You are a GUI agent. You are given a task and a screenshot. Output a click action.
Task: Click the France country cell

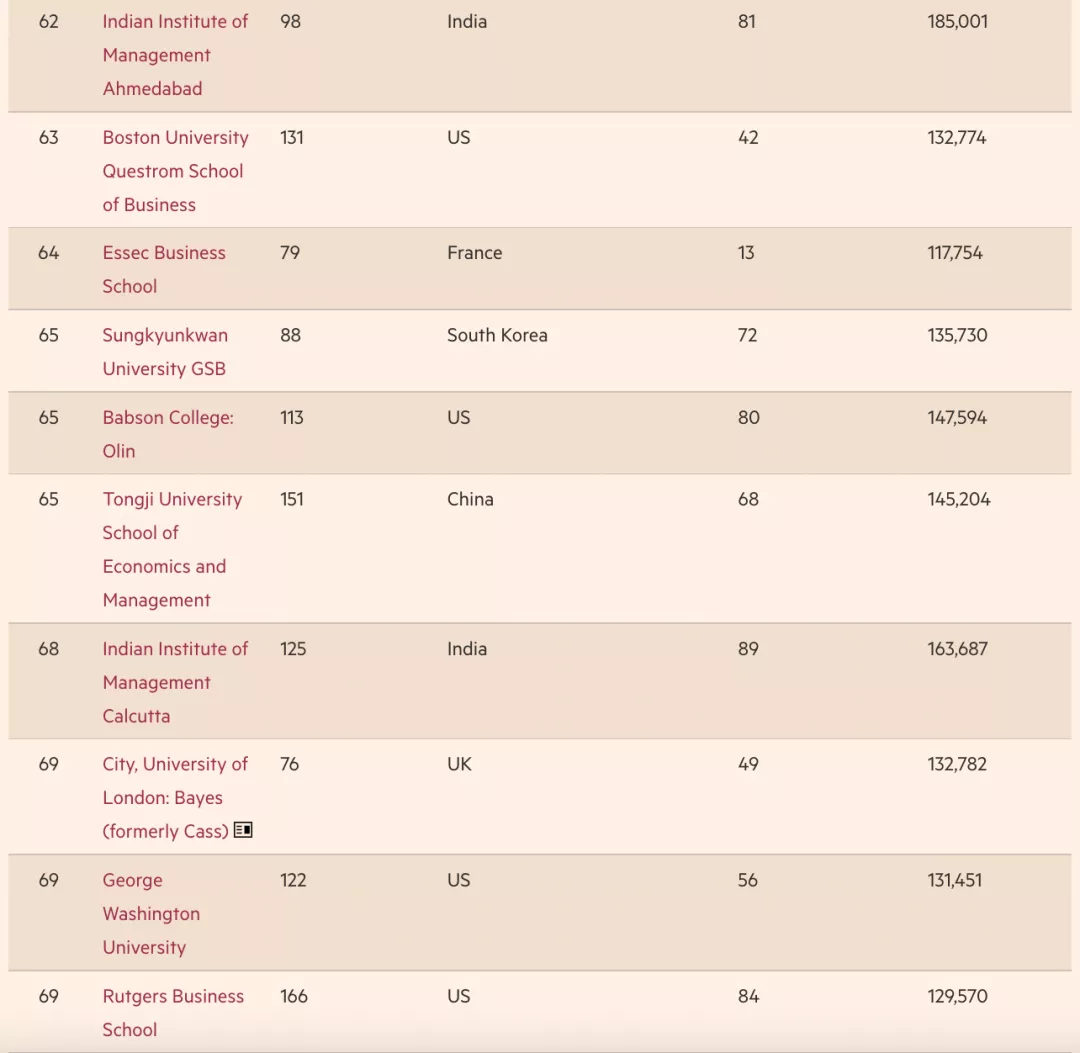pyautogui.click(x=474, y=253)
